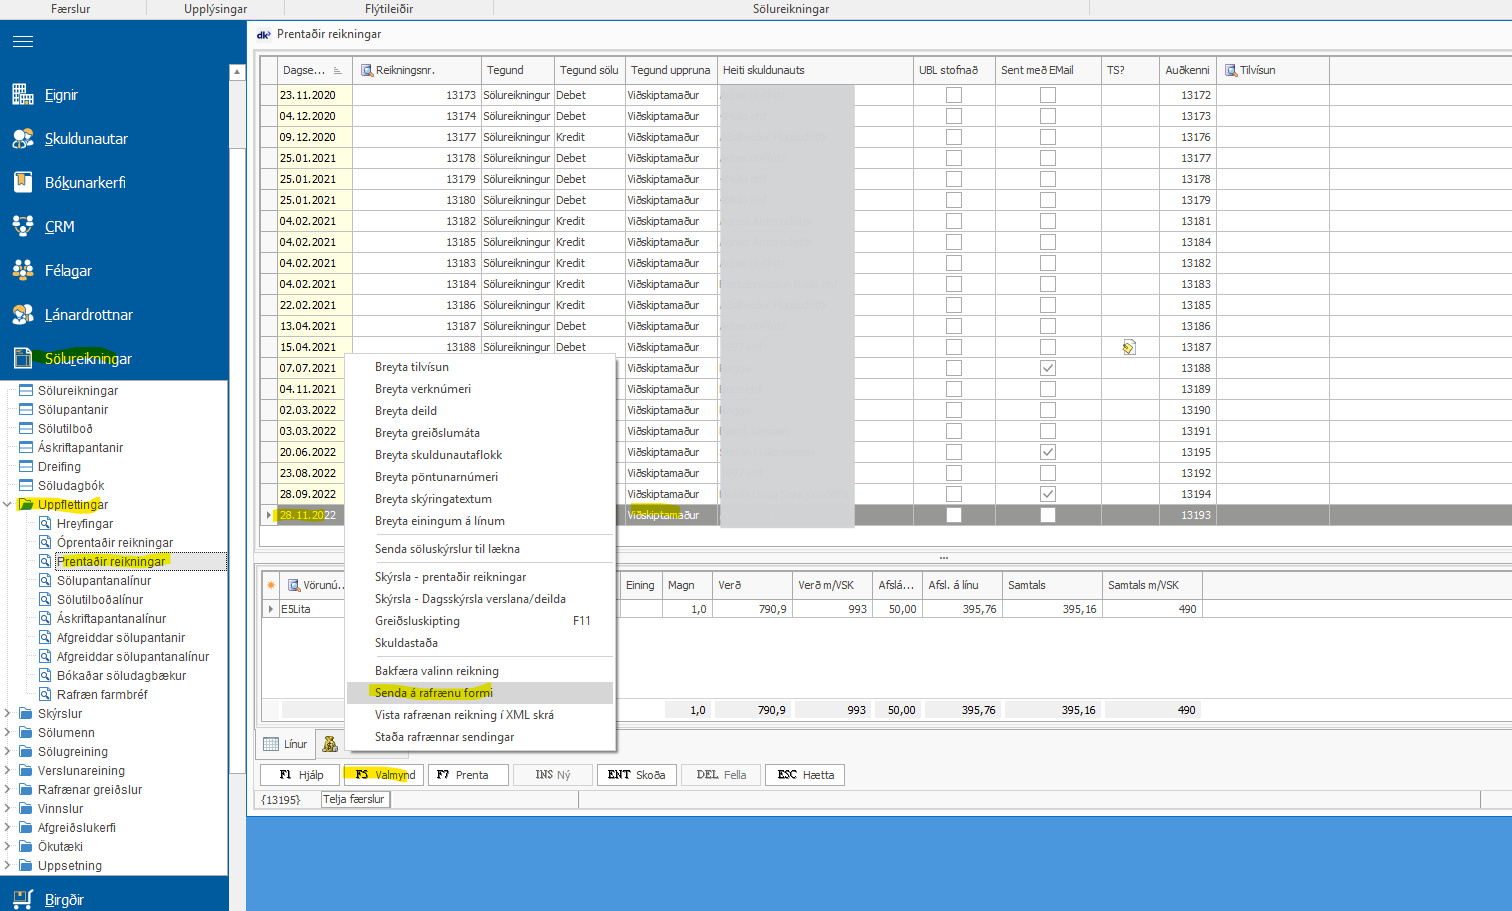The image size is (1512, 911).
Task: Uncheck Sent með EMail on row 13195
Action: click(x=1047, y=452)
